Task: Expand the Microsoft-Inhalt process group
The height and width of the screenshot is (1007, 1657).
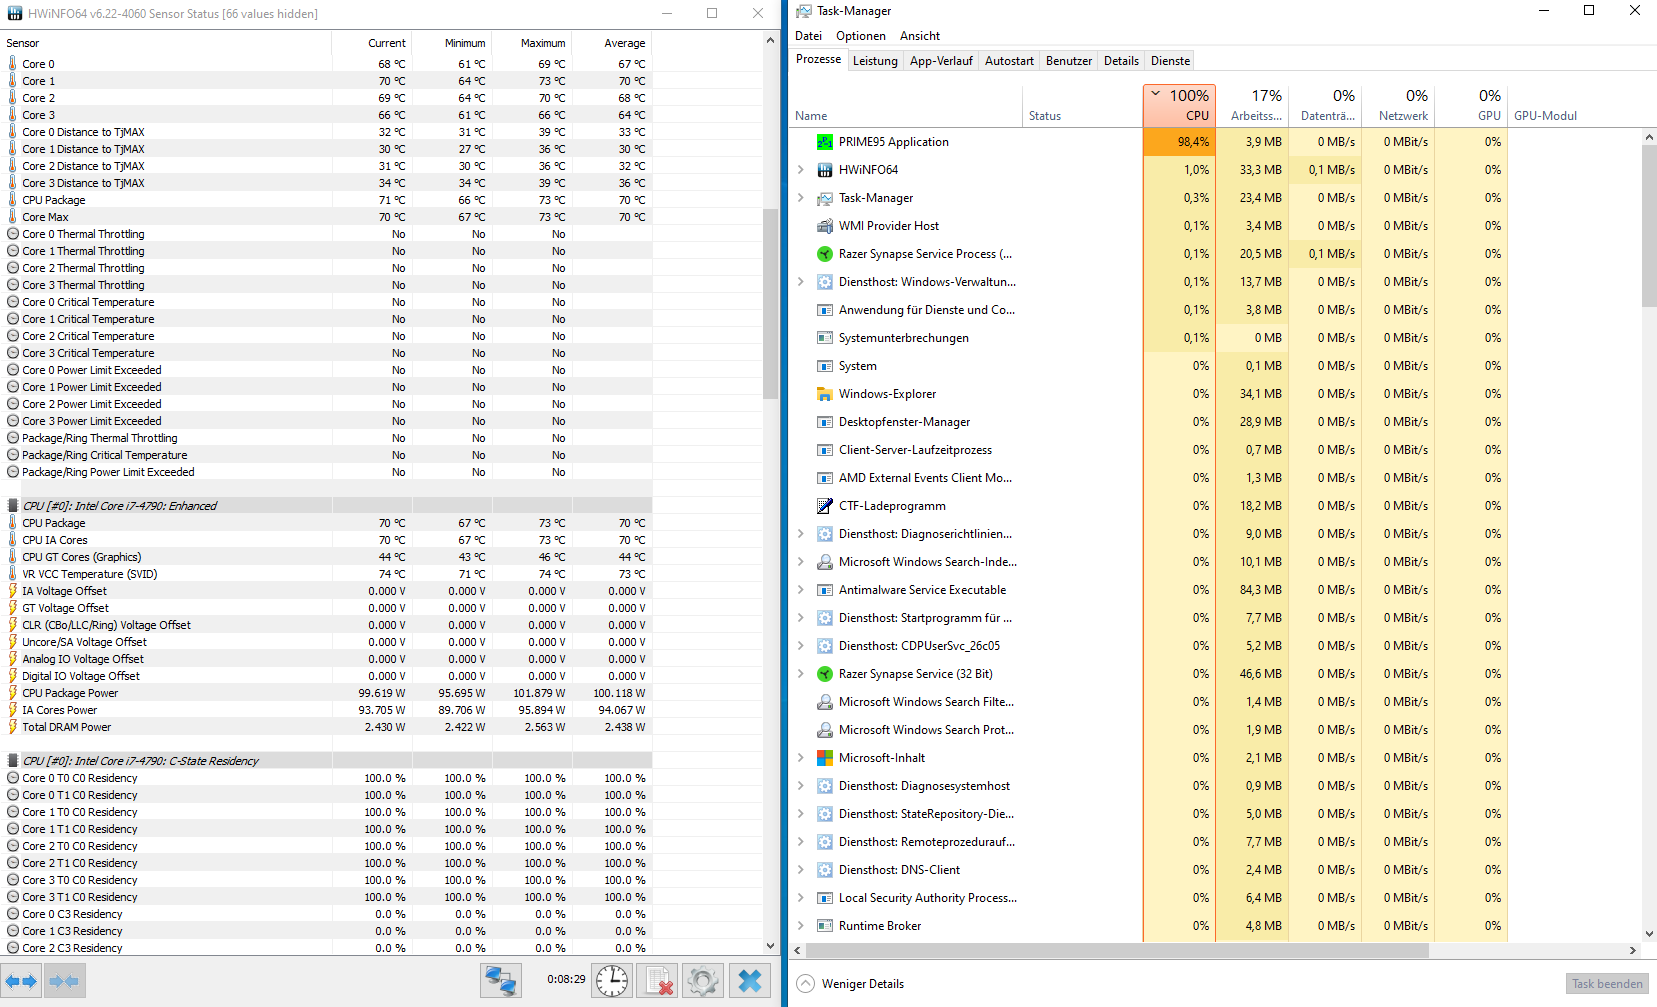Action: (x=801, y=758)
